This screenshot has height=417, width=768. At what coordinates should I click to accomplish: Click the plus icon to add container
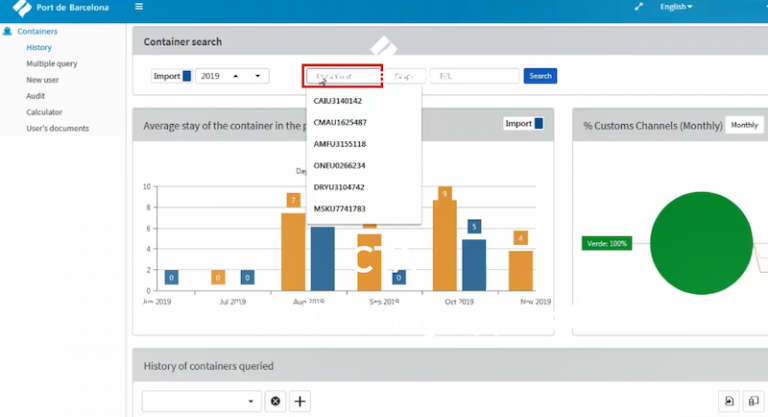click(x=300, y=401)
